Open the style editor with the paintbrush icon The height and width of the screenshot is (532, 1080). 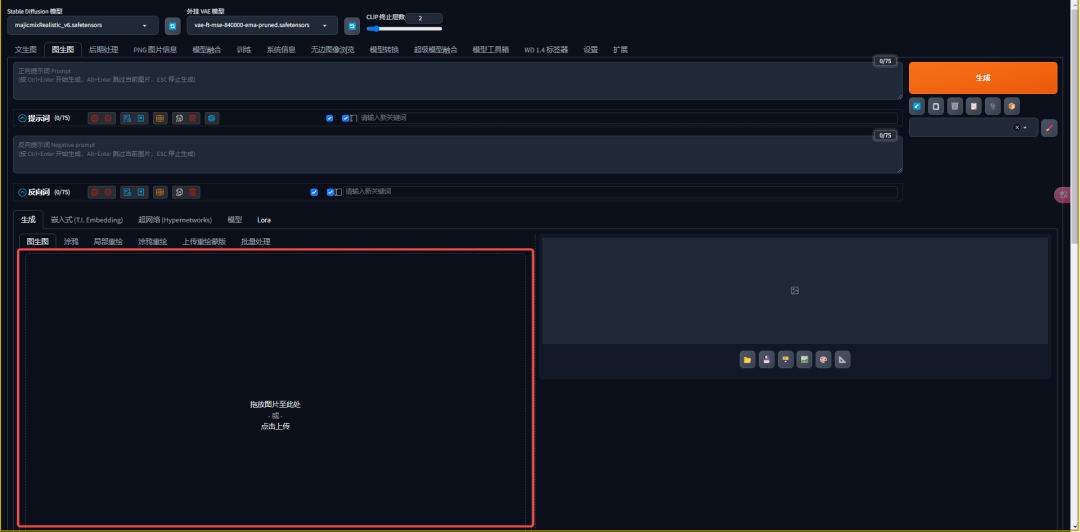tap(1049, 127)
